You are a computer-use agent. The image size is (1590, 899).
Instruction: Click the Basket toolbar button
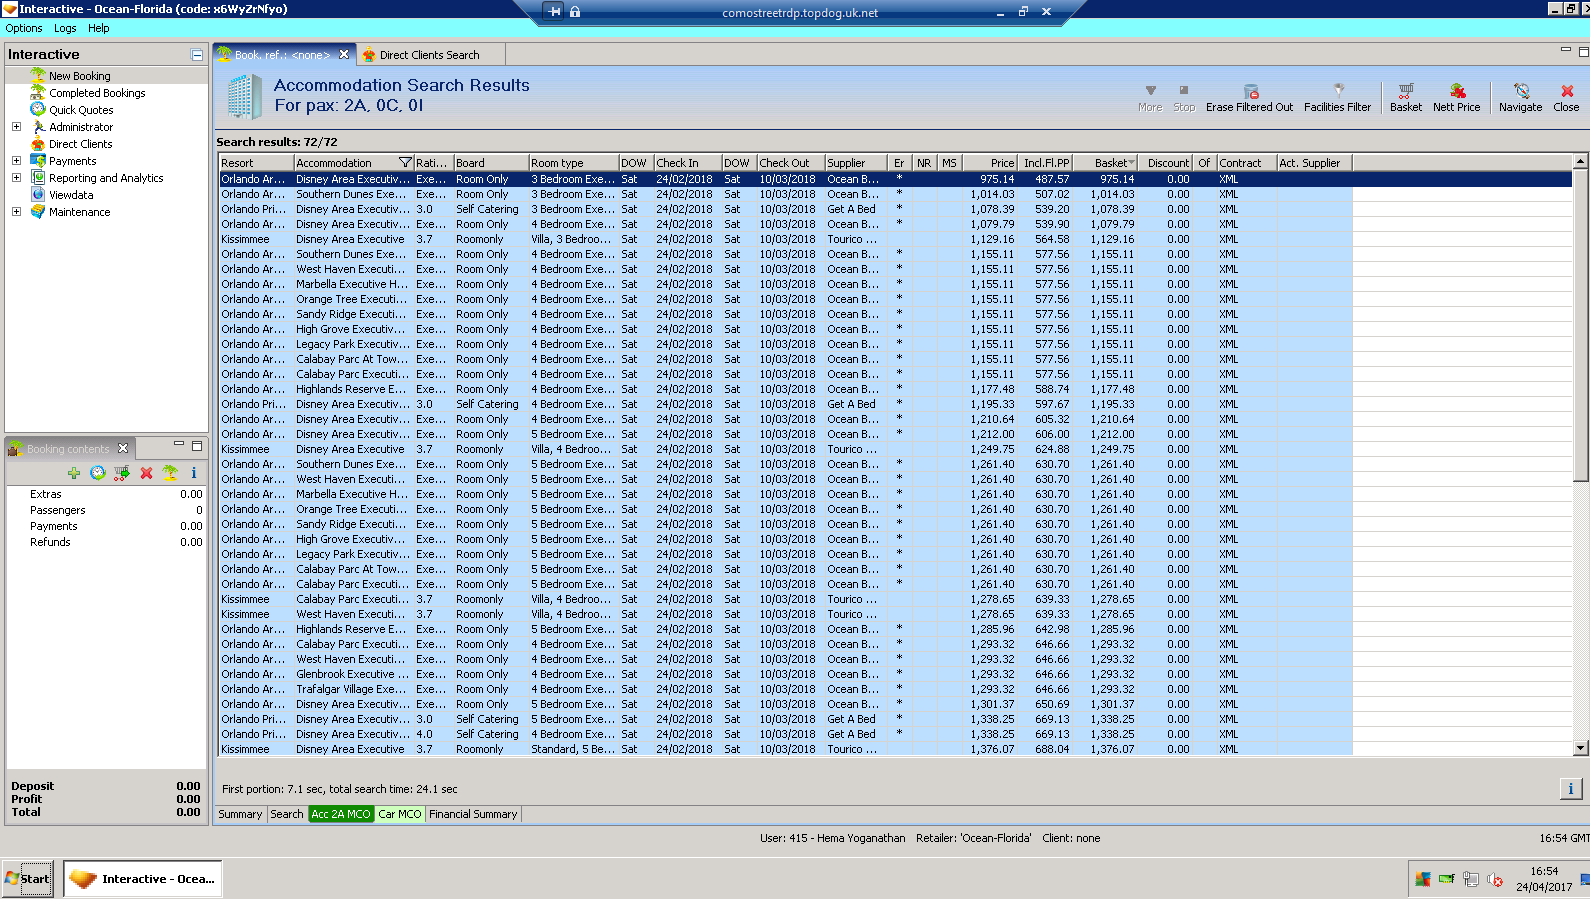click(x=1406, y=98)
